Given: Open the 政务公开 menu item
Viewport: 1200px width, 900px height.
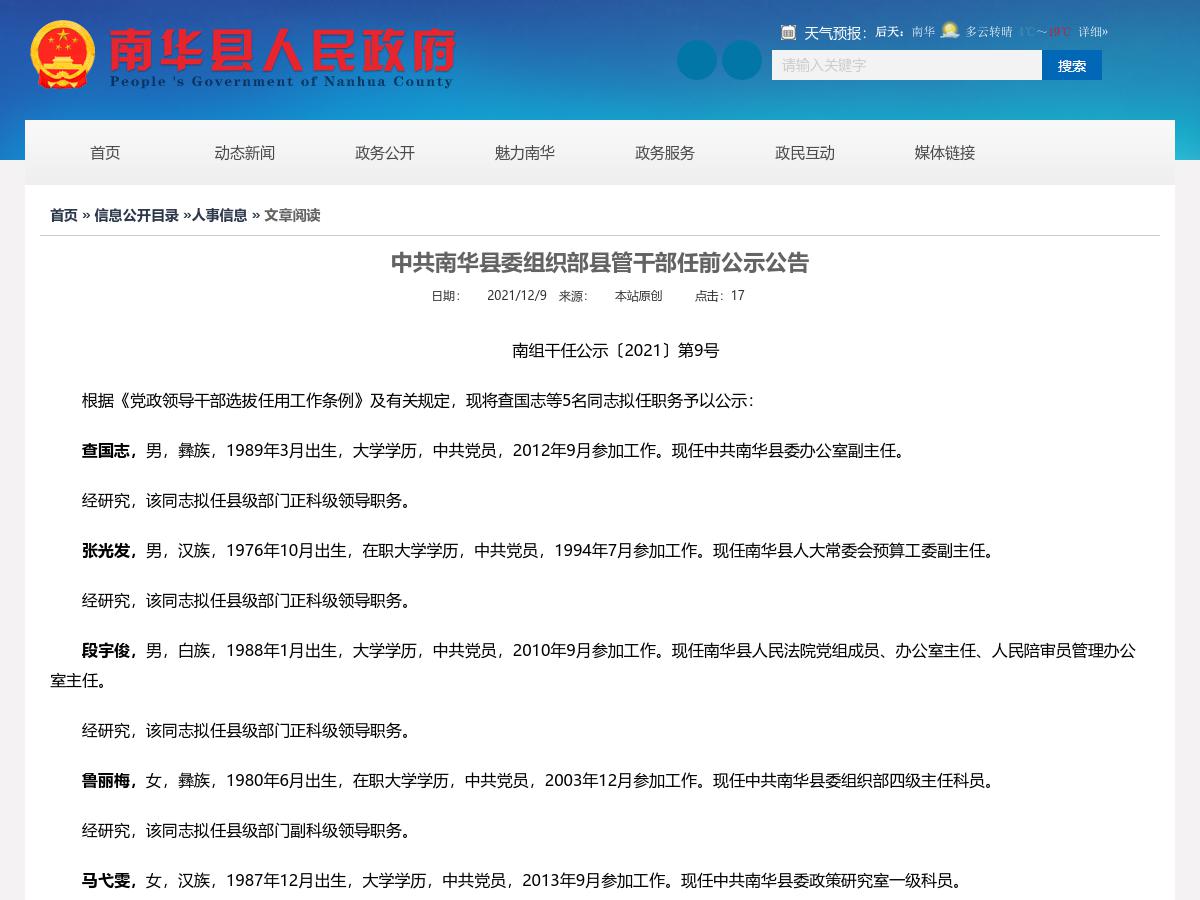Looking at the screenshot, I should click(385, 153).
